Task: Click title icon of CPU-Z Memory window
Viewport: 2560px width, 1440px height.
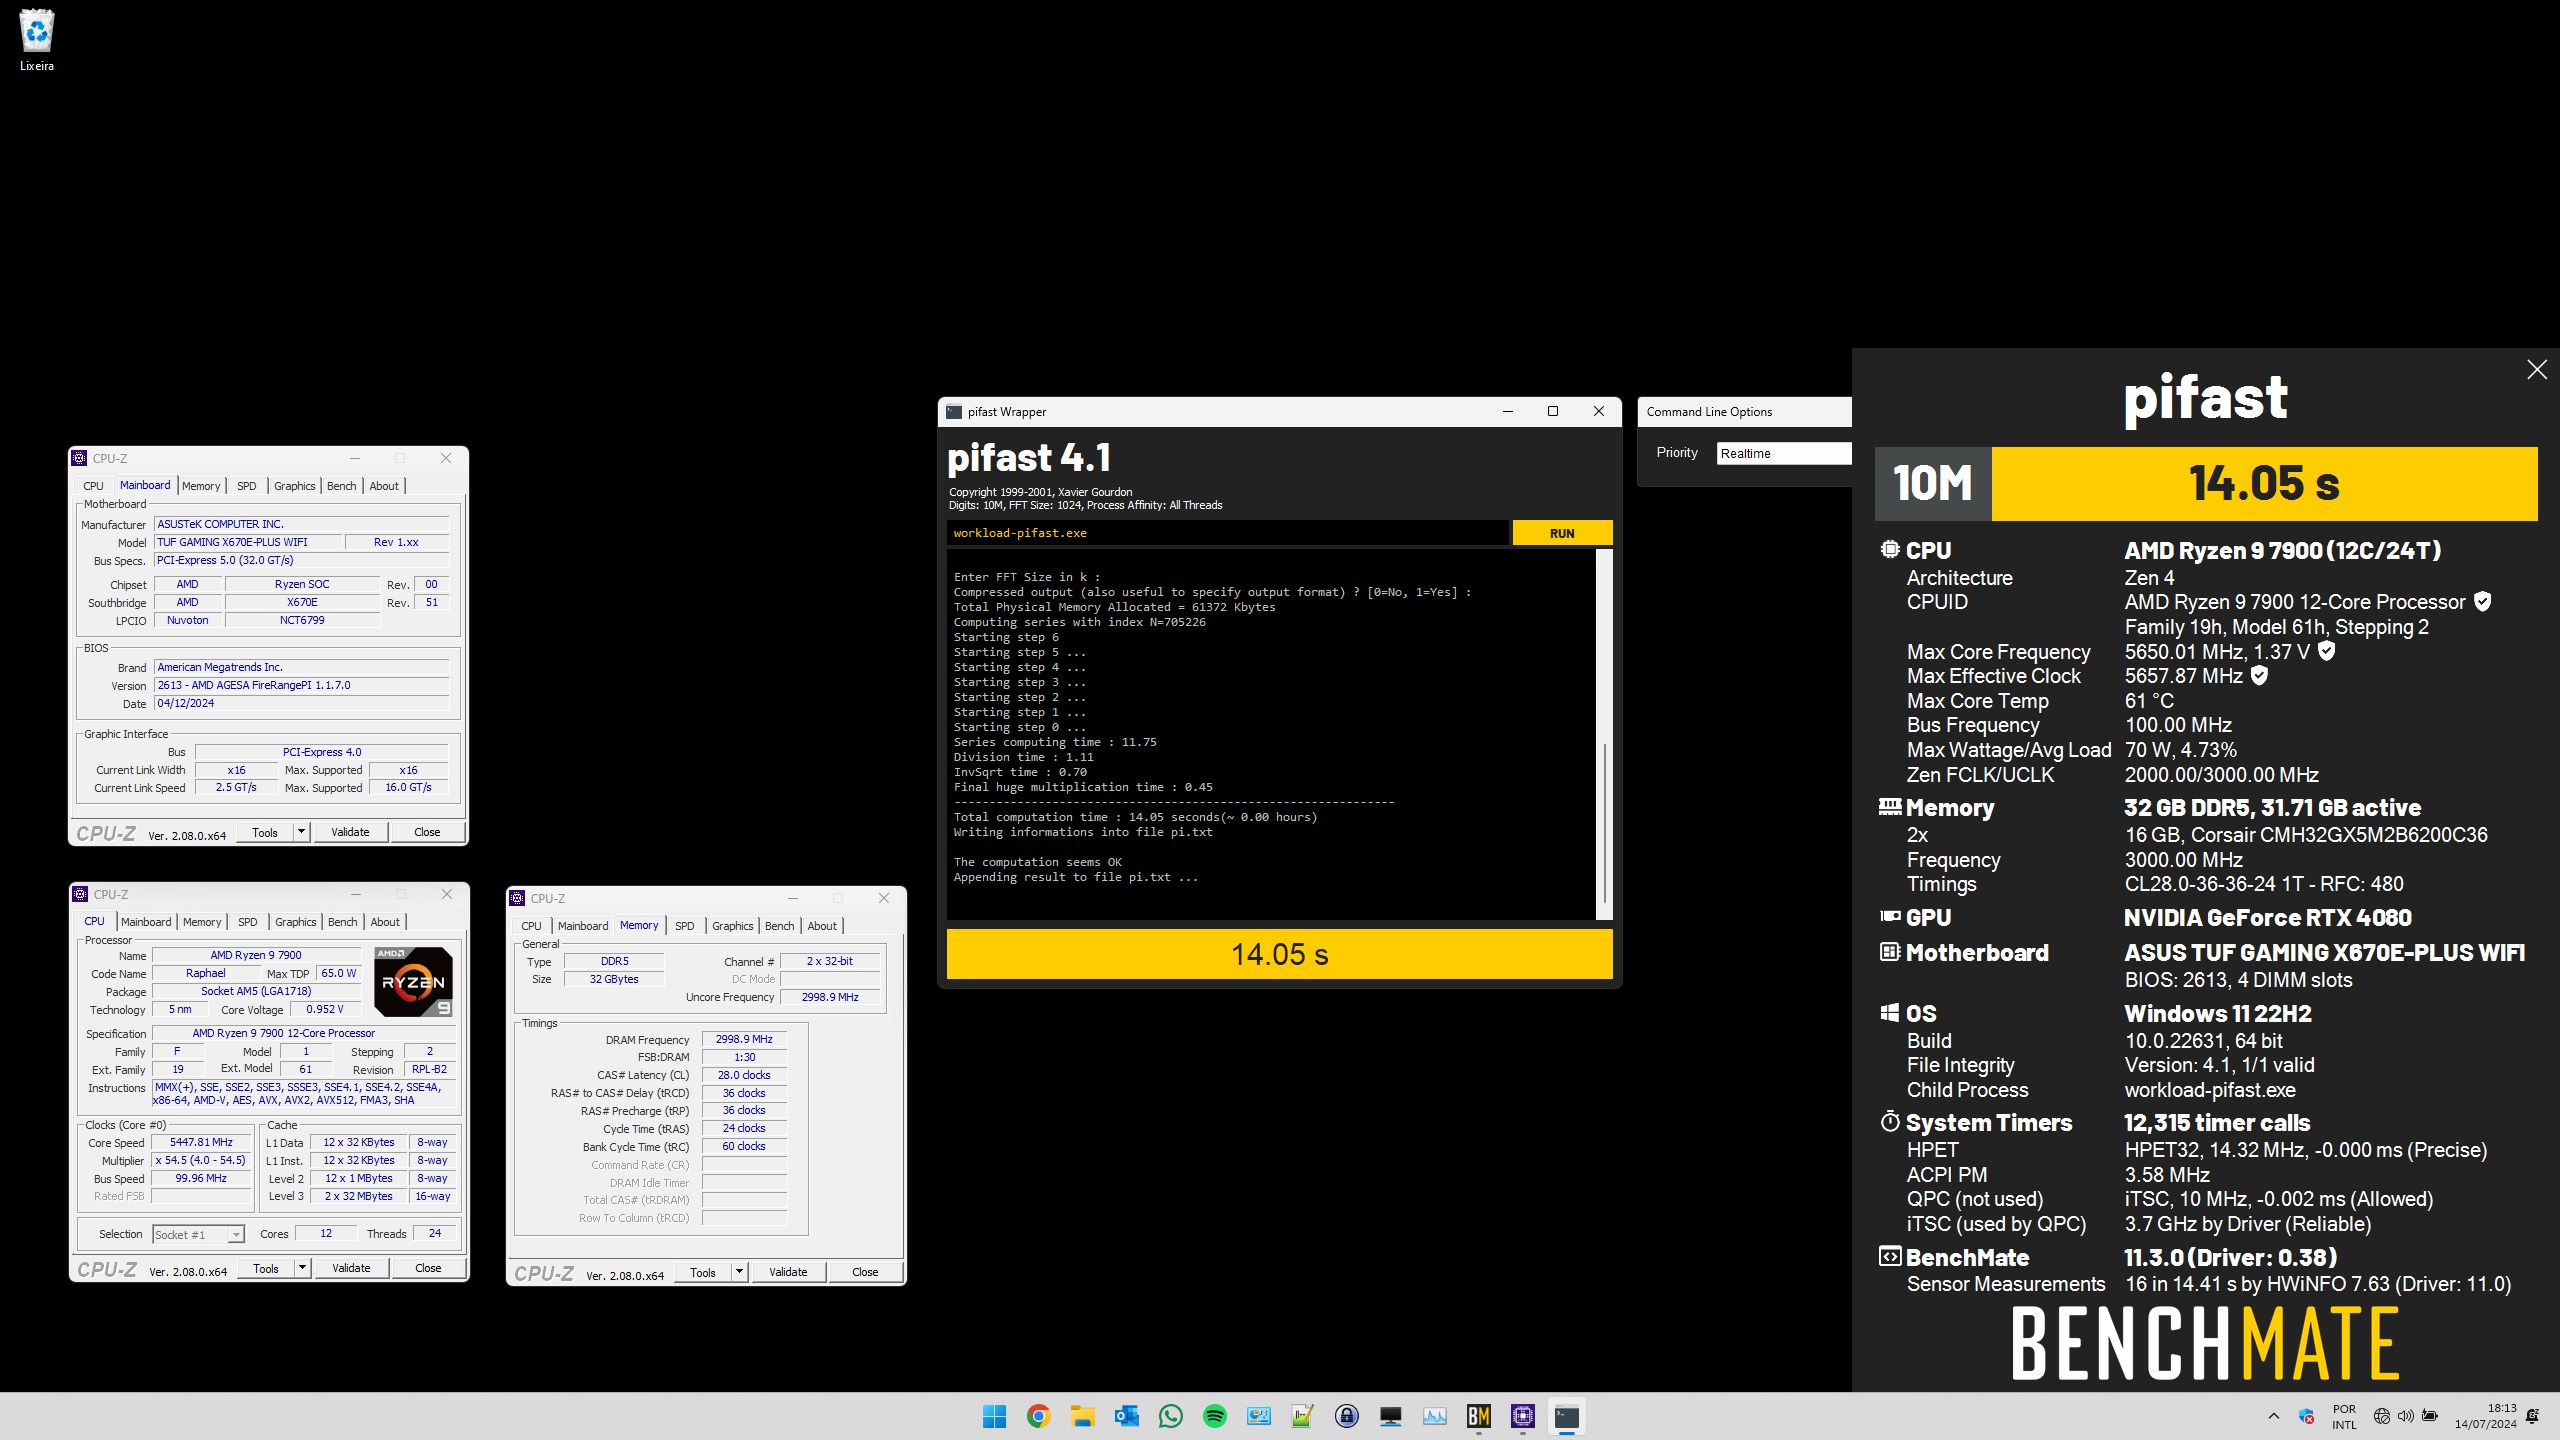Action: pyautogui.click(x=517, y=898)
